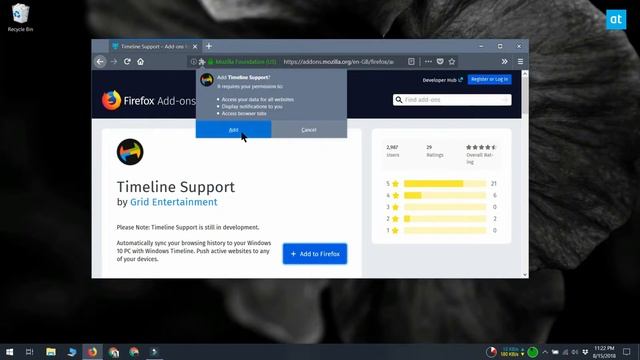Image resolution: width=640 pixels, height=360 pixels.
Task: Click the URL address bar text
Action: [338, 62]
